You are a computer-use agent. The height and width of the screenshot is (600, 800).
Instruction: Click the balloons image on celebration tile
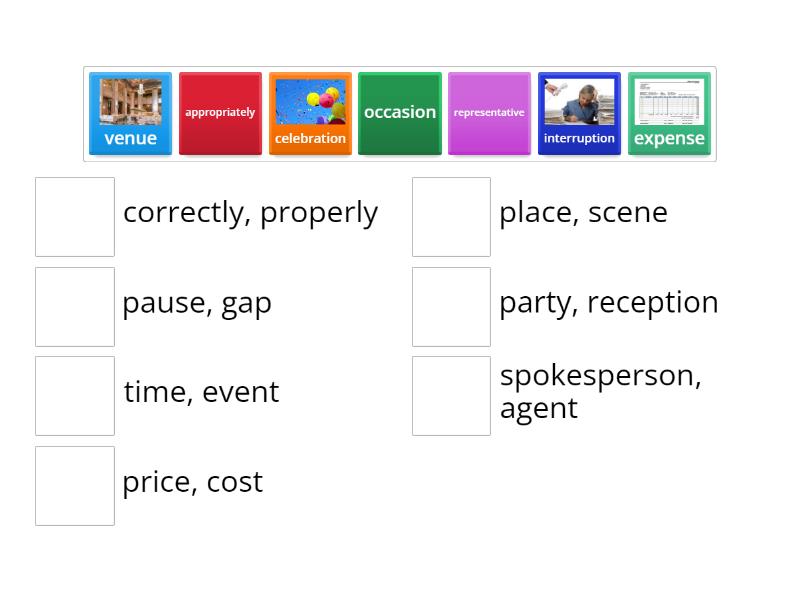310,102
